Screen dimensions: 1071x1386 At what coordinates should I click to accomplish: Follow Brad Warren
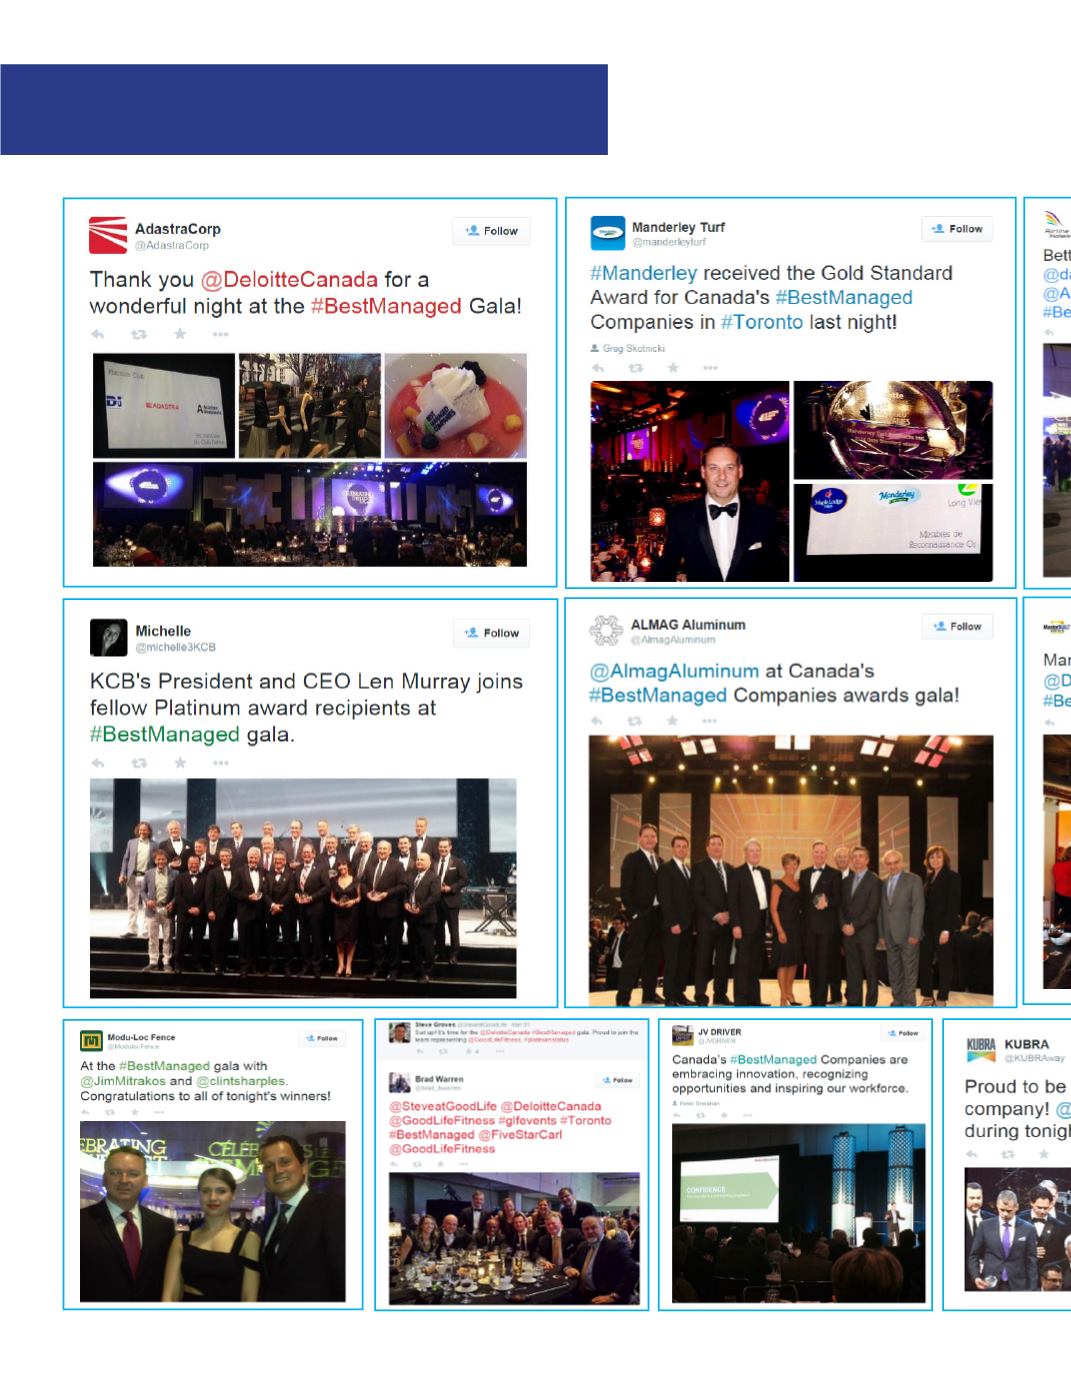click(x=616, y=1080)
